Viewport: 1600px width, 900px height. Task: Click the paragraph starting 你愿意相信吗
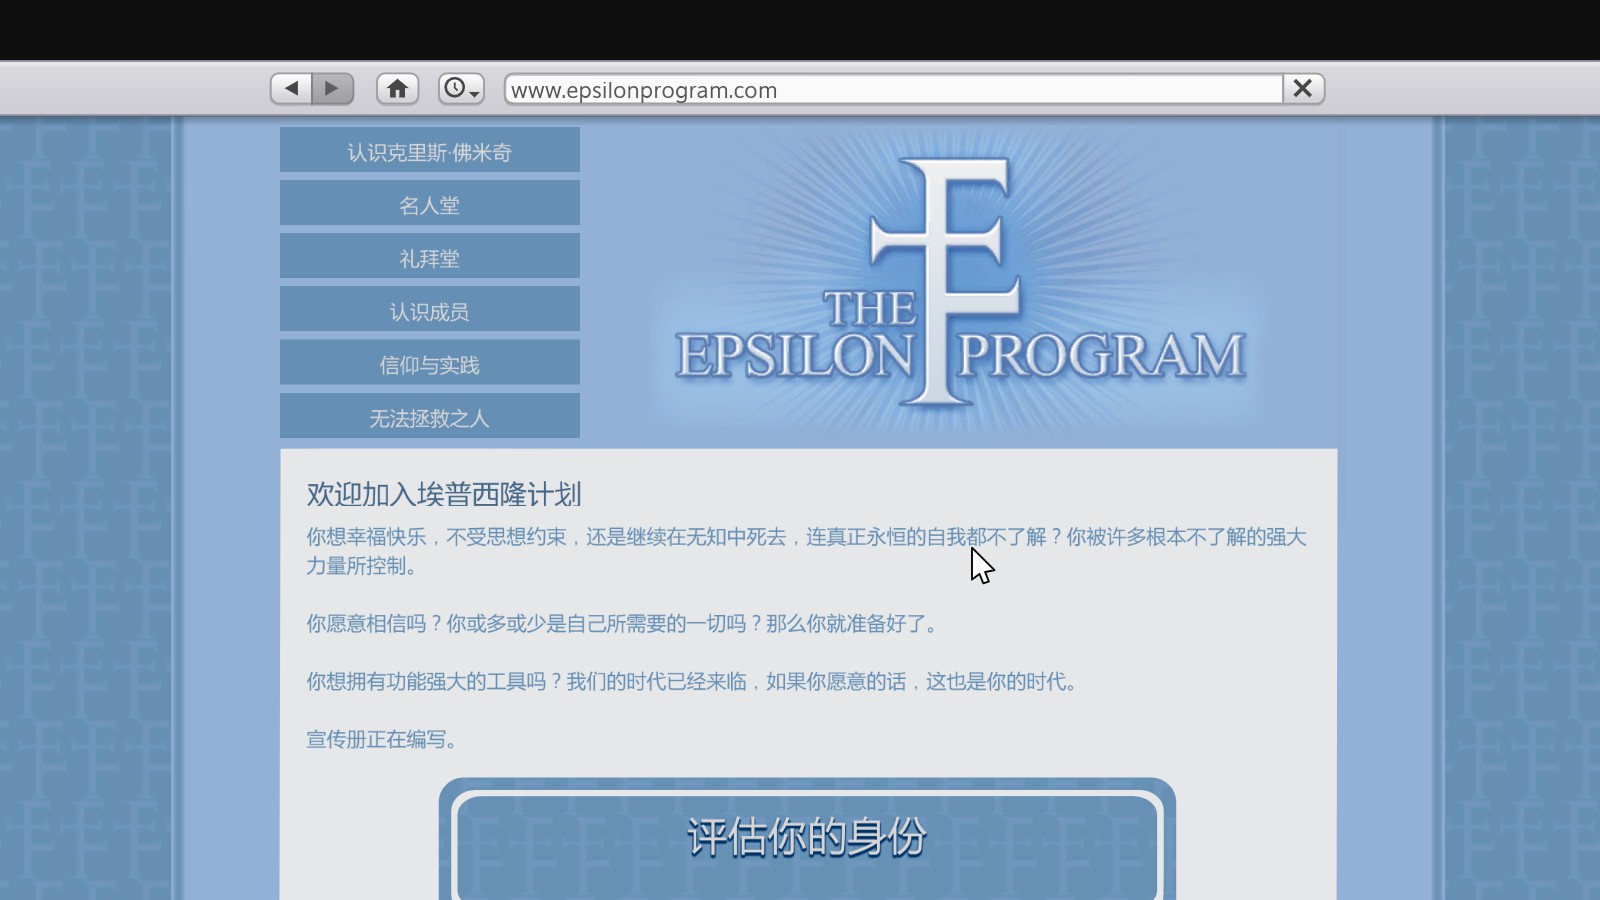pos(622,623)
